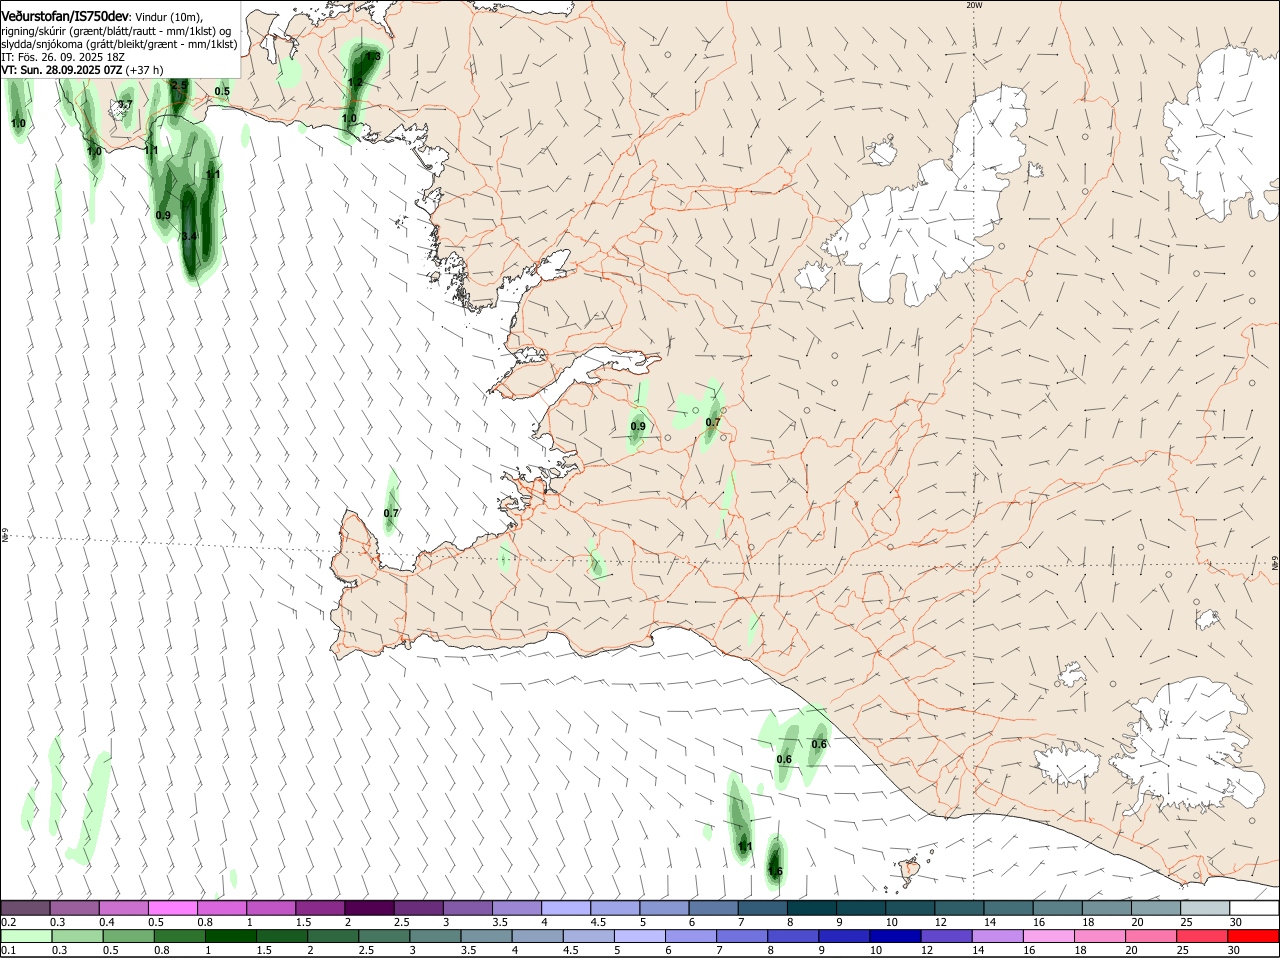Click the '(+37 h)' forecast offset text
The image size is (1280, 958).
(x=145, y=71)
